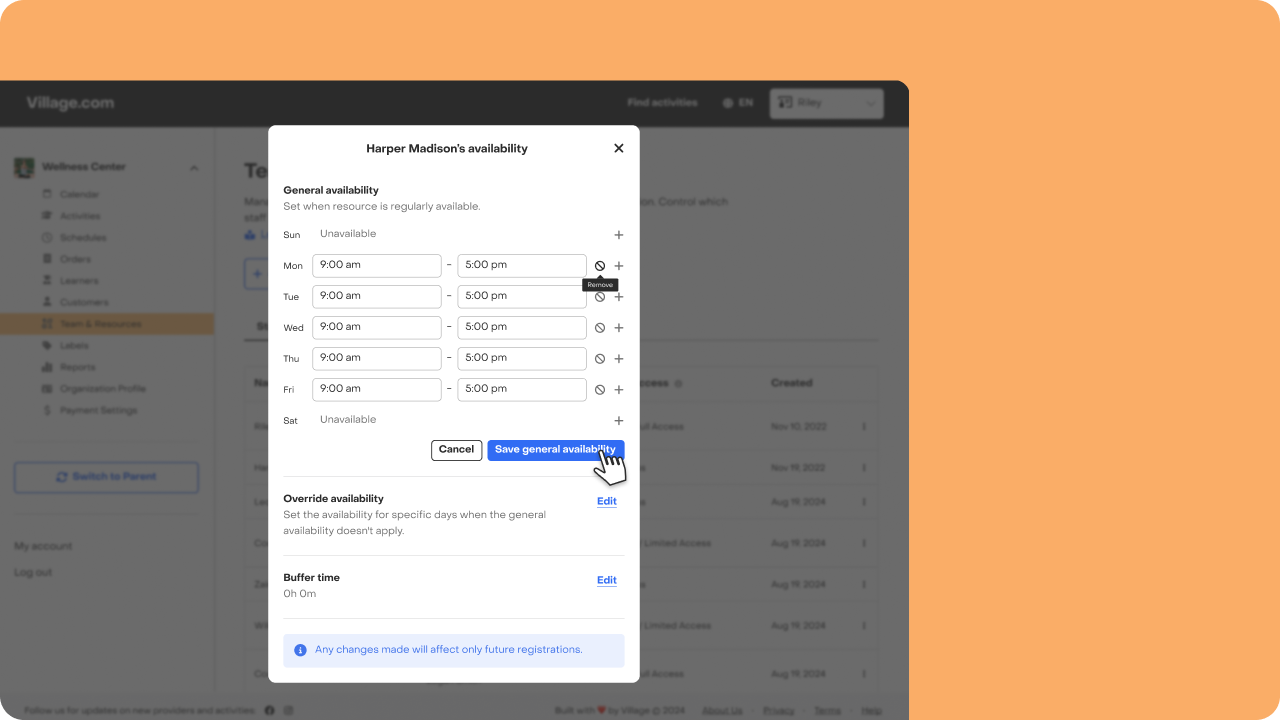Open Tuesday start time field
1280x720 pixels.
(377, 296)
